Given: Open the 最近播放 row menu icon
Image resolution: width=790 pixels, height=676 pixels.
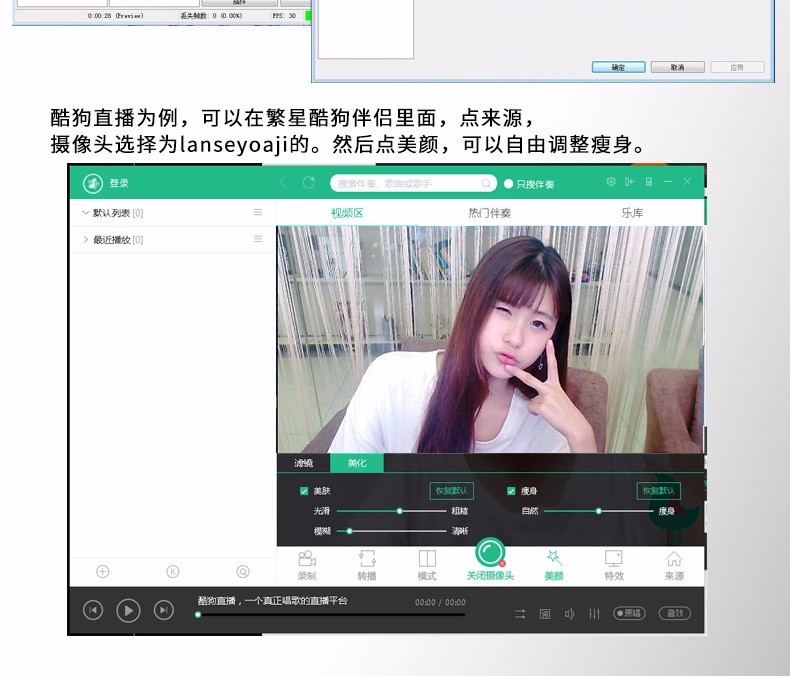Looking at the screenshot, I should (258, 239).
